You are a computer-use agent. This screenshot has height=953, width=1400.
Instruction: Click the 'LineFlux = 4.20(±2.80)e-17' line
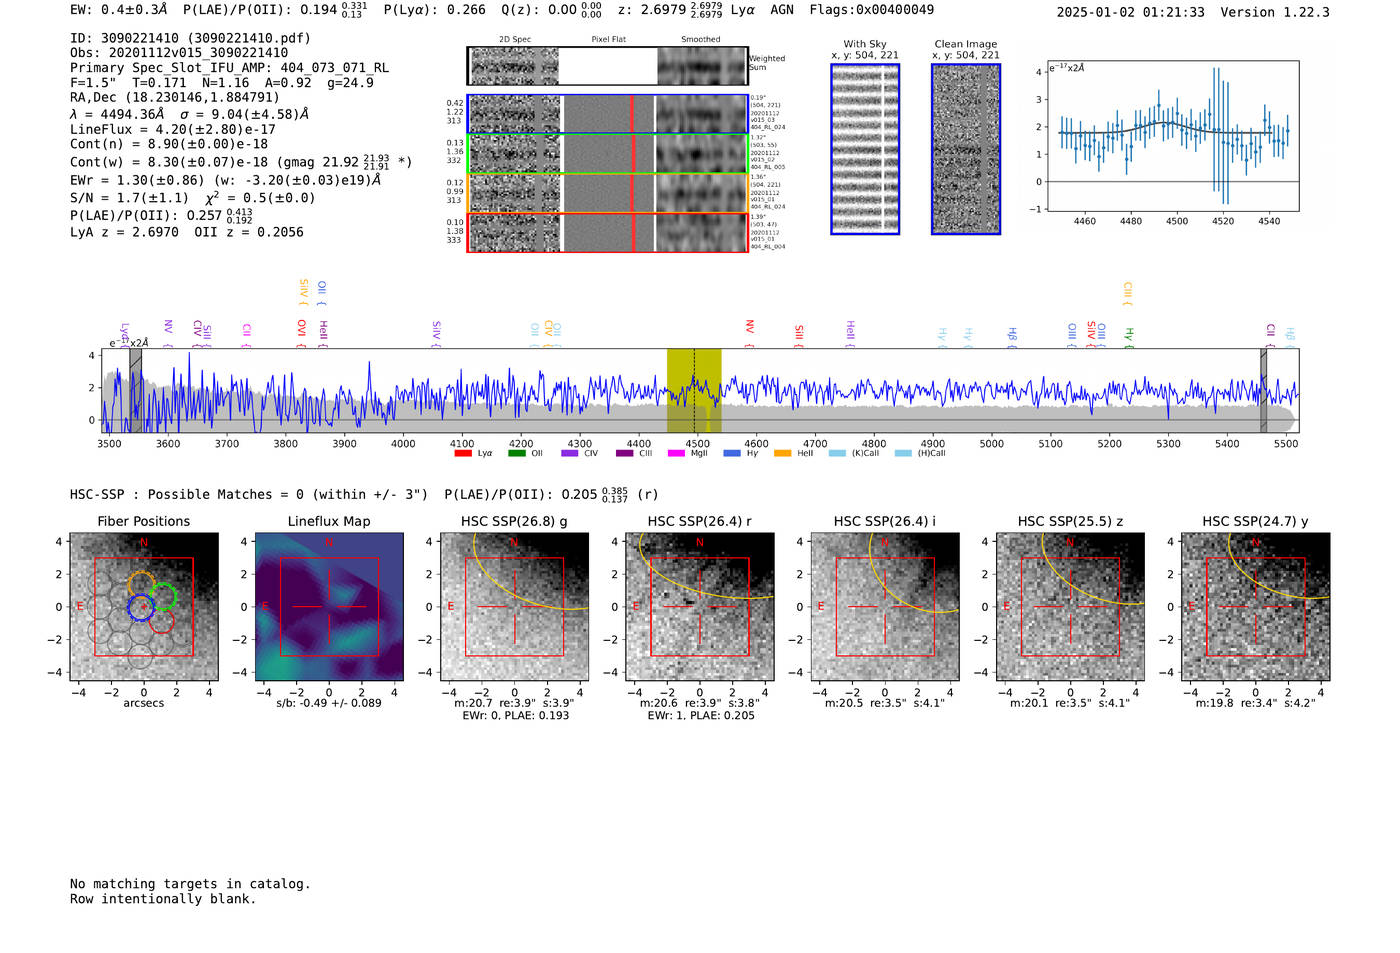[173, 129]
